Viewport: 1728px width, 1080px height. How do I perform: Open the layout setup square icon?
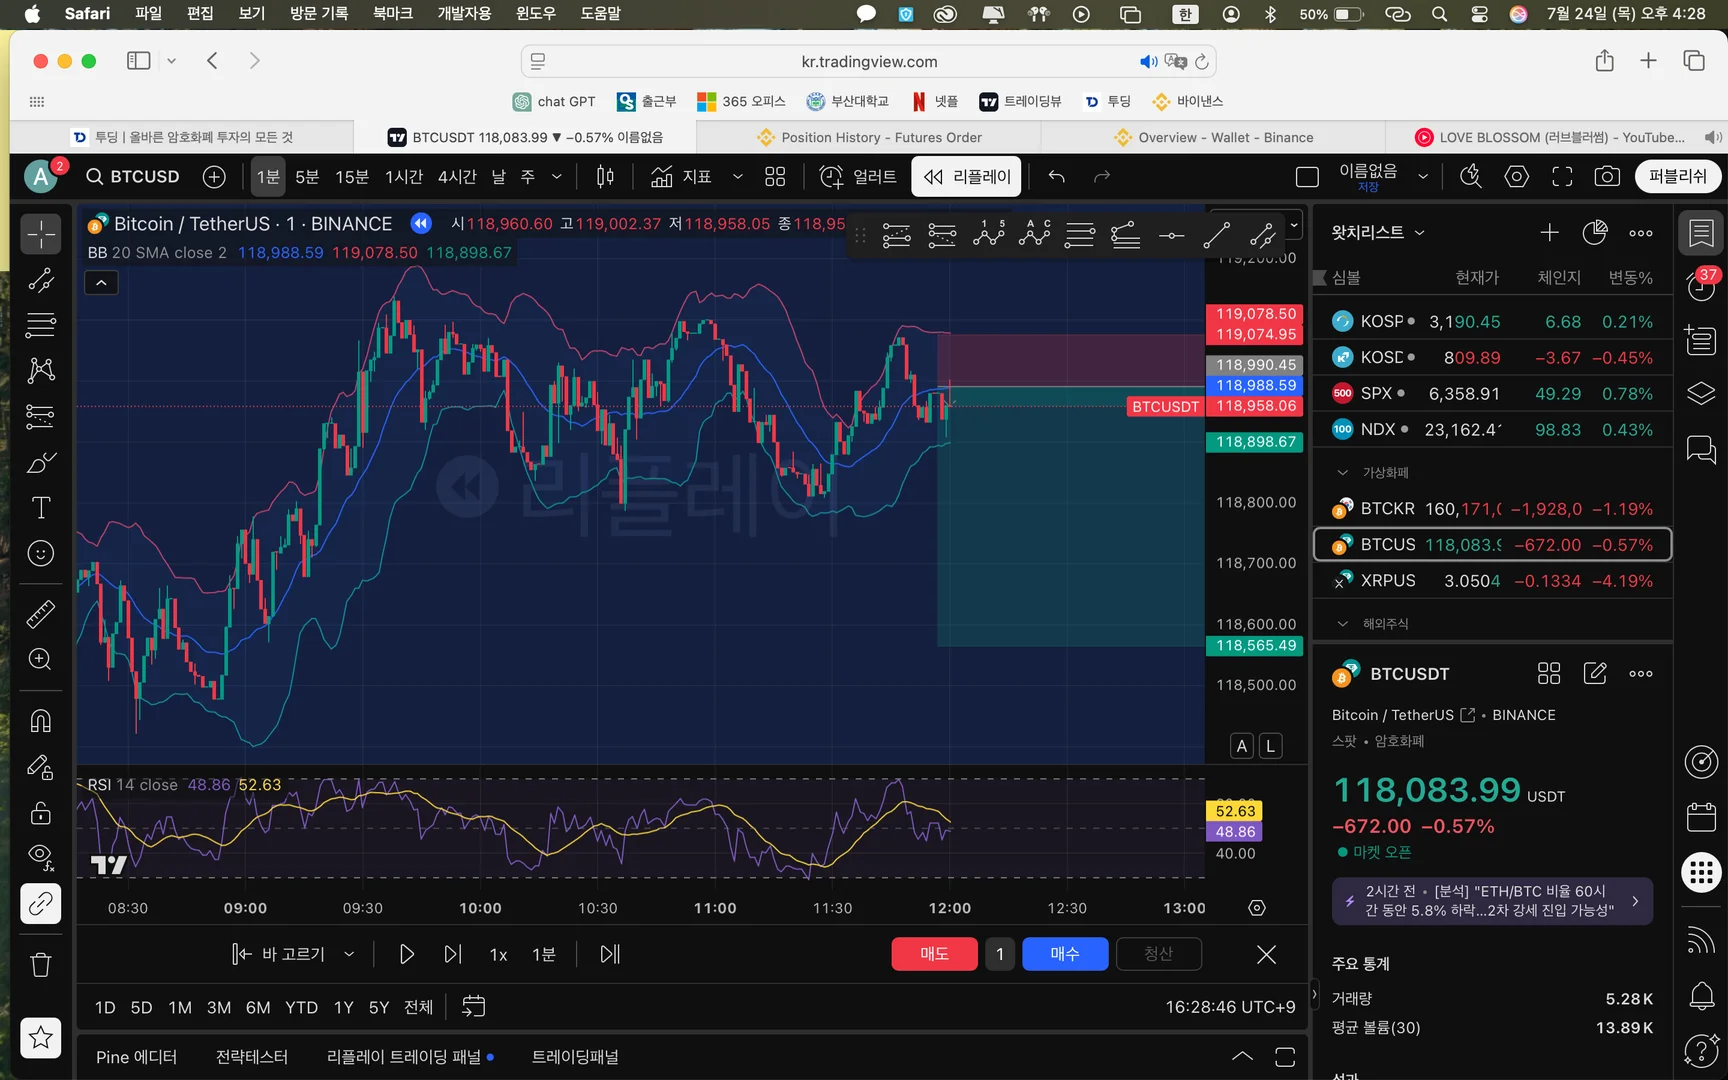(1307, 177)
